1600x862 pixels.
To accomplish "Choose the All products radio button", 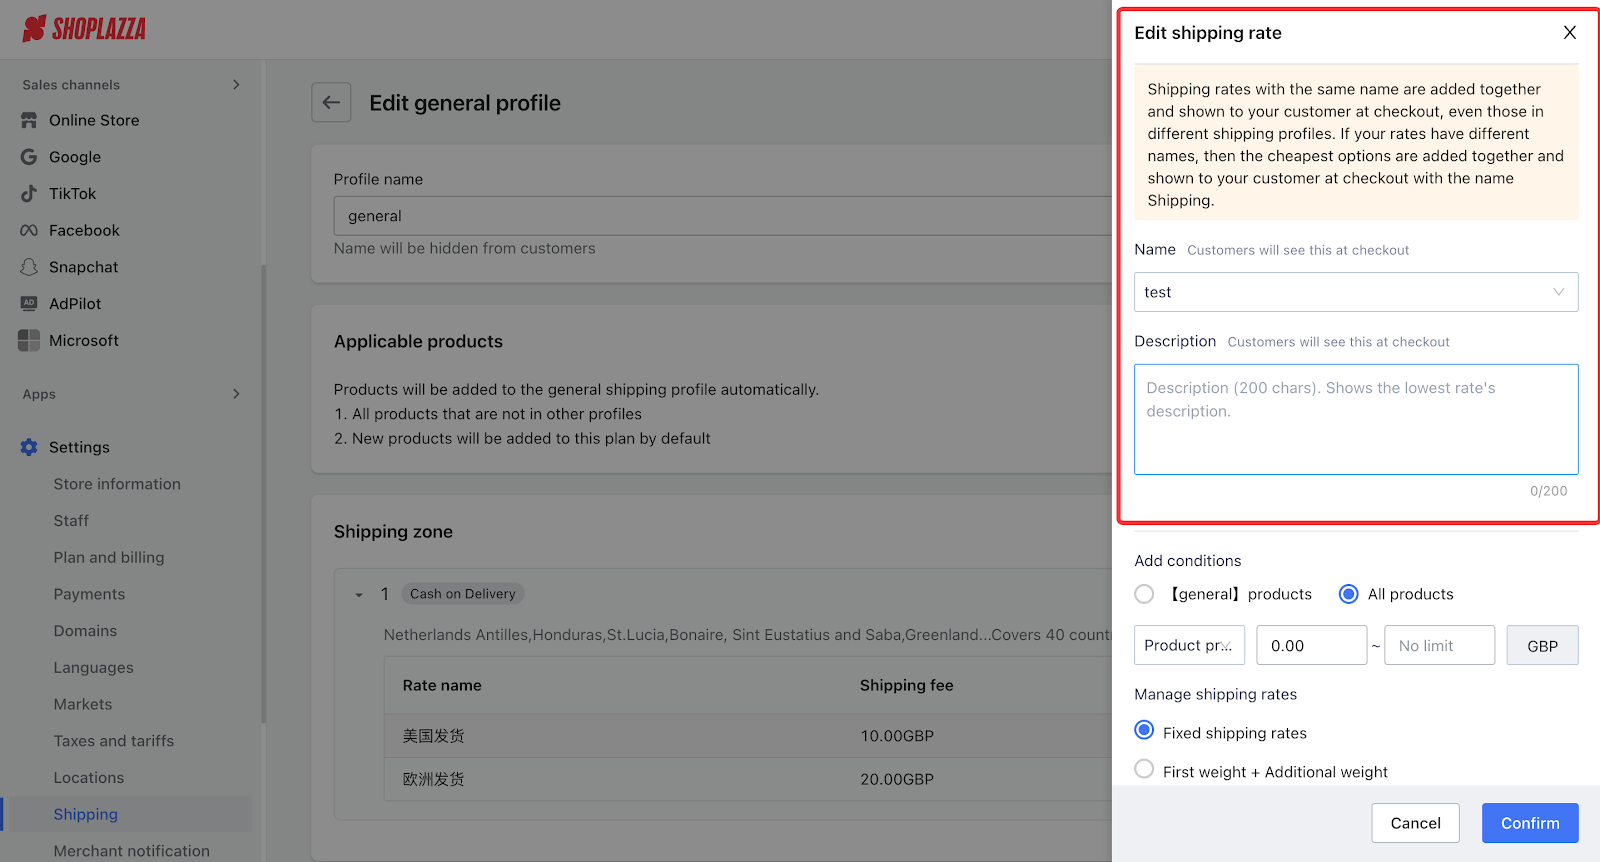I will pyautogui.click(x=1348, y=594).
